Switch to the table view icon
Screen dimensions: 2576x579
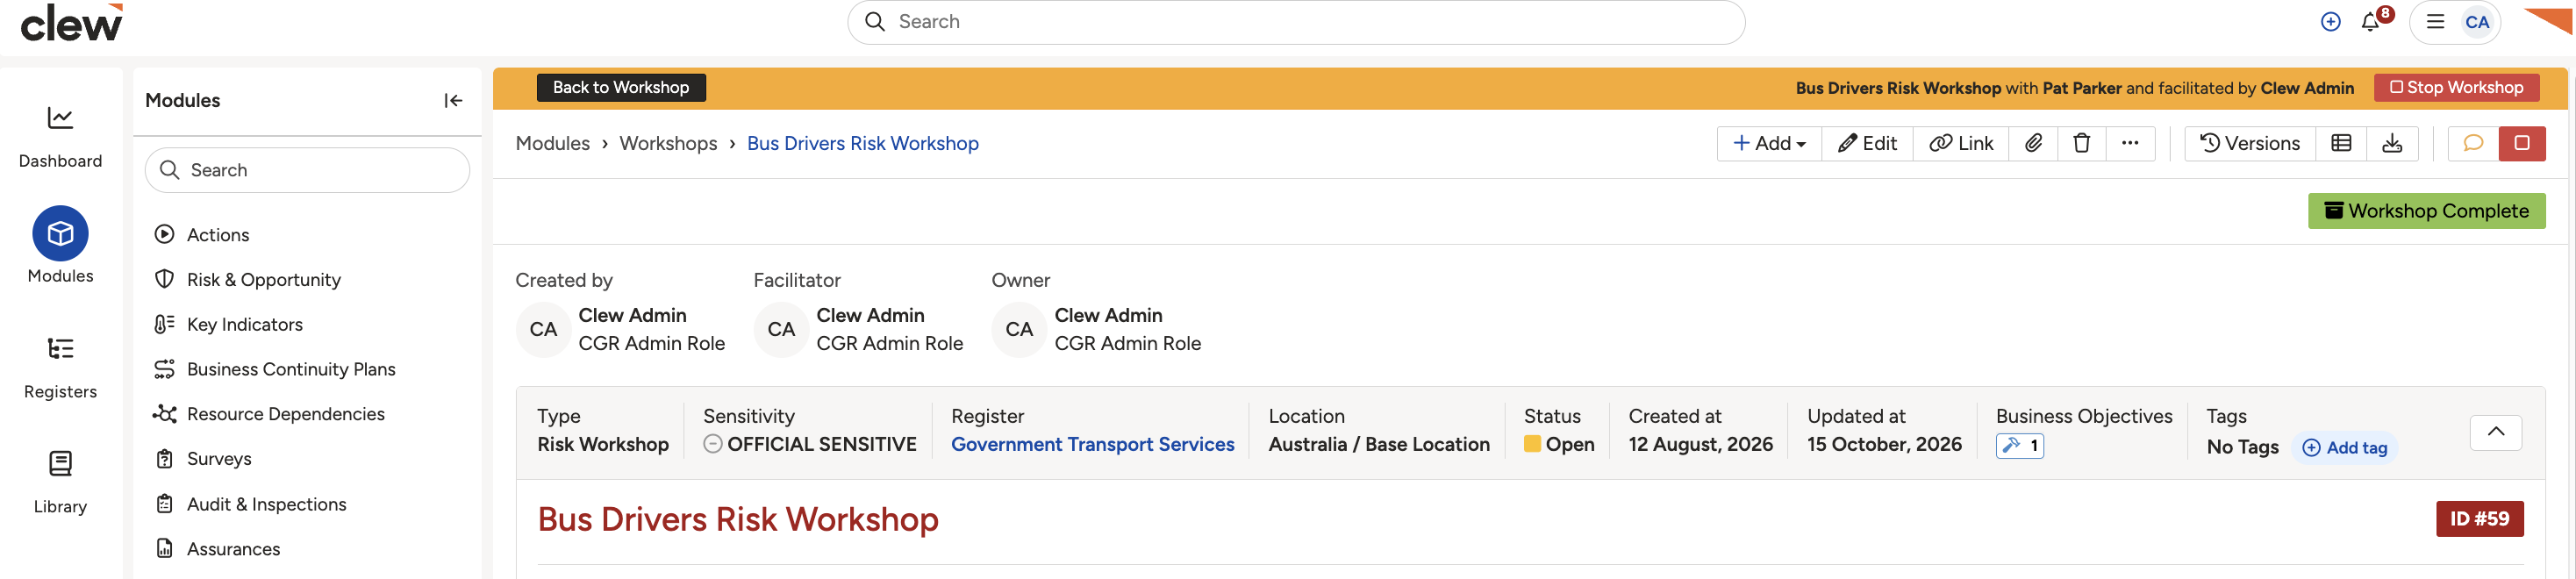(x=2340, y=143)
